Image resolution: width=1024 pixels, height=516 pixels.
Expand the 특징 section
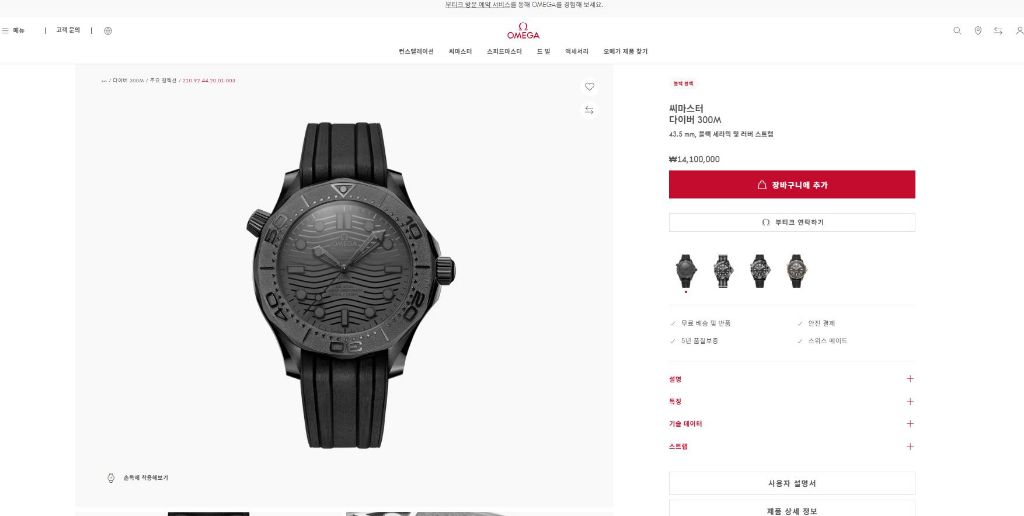792,402
